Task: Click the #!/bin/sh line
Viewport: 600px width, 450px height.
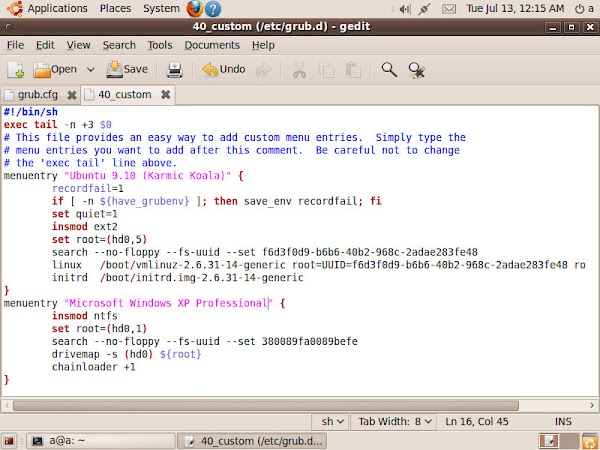Action: tap(31, 112)
